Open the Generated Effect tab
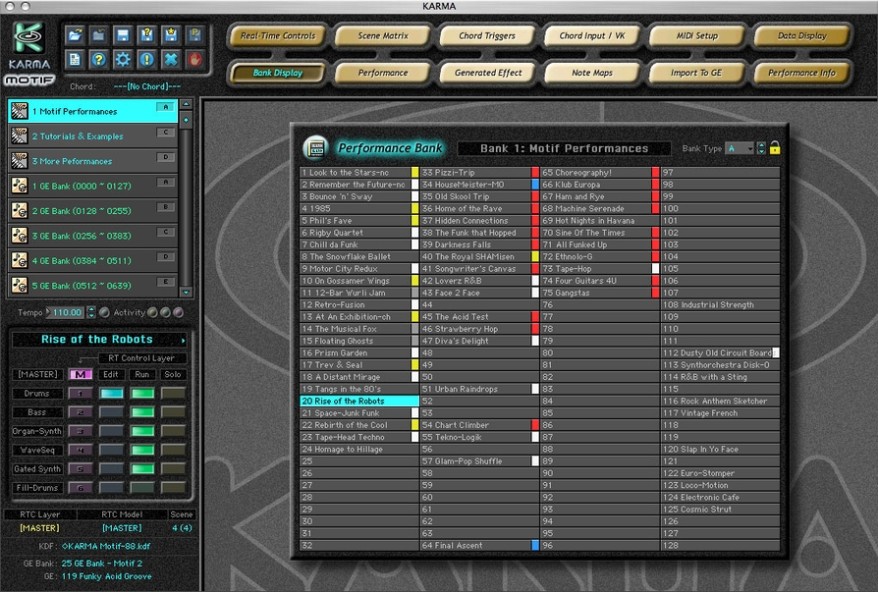Image resolution: width=878 pixels, height=592 pixels. click(488, 73)
